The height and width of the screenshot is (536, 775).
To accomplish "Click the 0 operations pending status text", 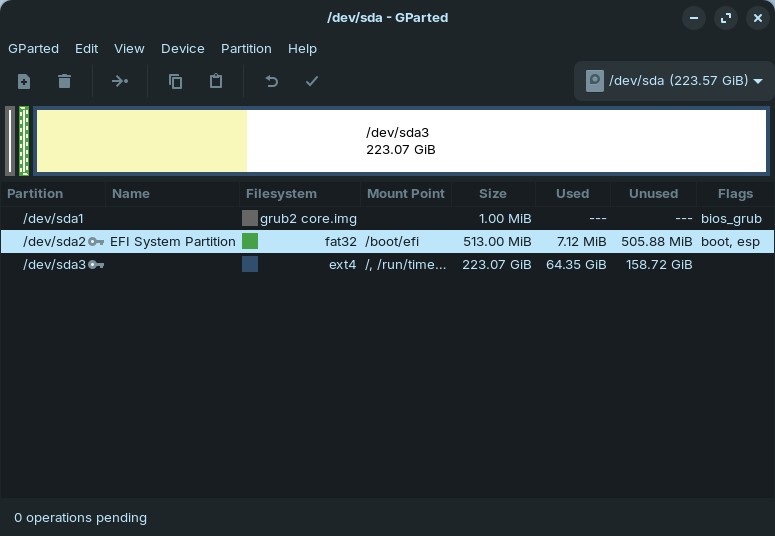I will pyautogui.click(x=81, y=518).
